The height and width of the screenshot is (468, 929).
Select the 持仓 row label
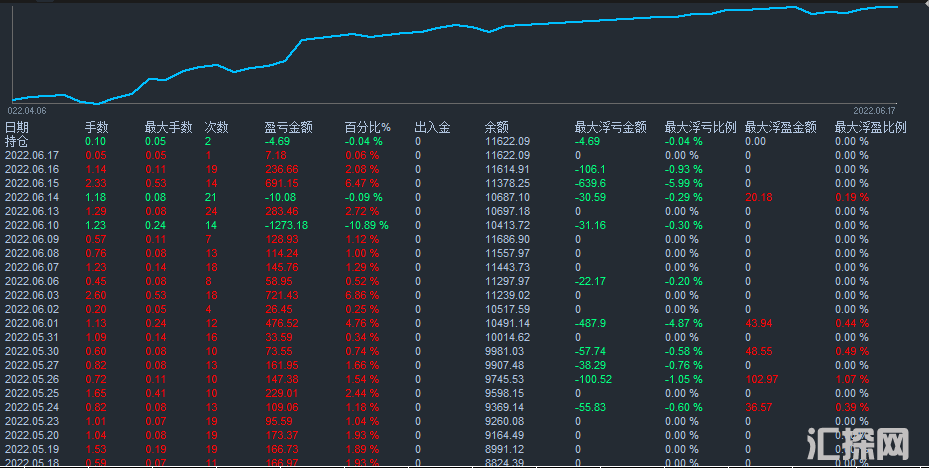(x=17, y=142)
